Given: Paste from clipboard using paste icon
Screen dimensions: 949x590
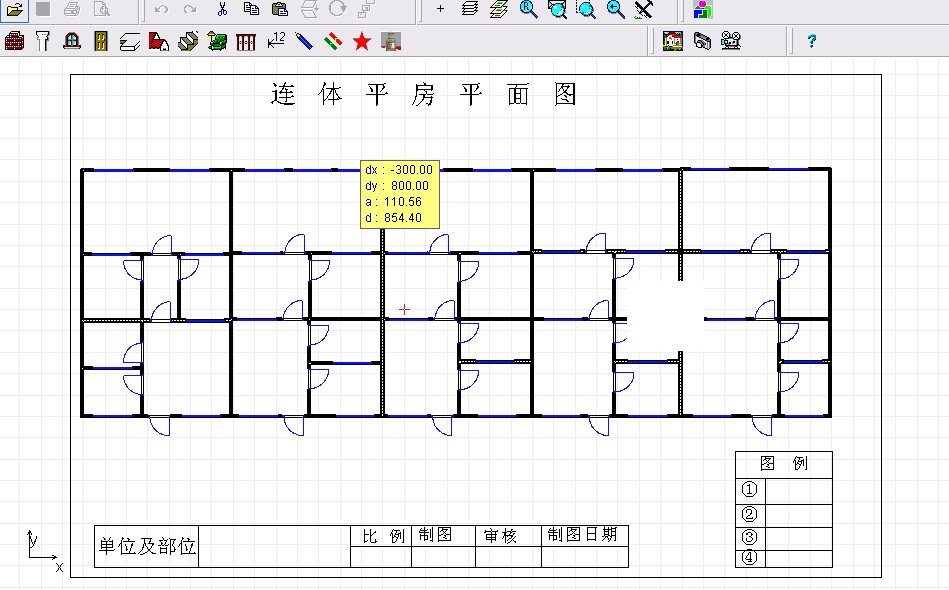Looking at the screenshot, I should click(280, 9).
